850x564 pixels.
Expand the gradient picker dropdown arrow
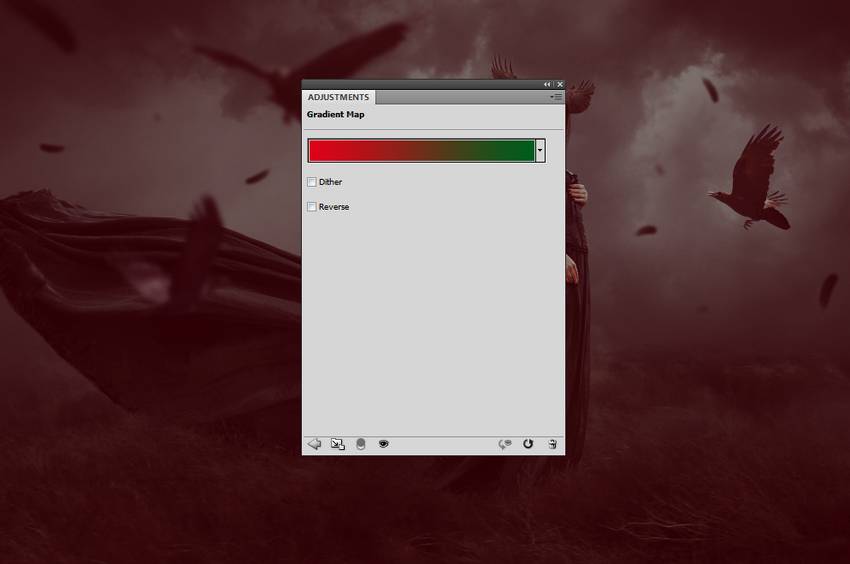540,151
